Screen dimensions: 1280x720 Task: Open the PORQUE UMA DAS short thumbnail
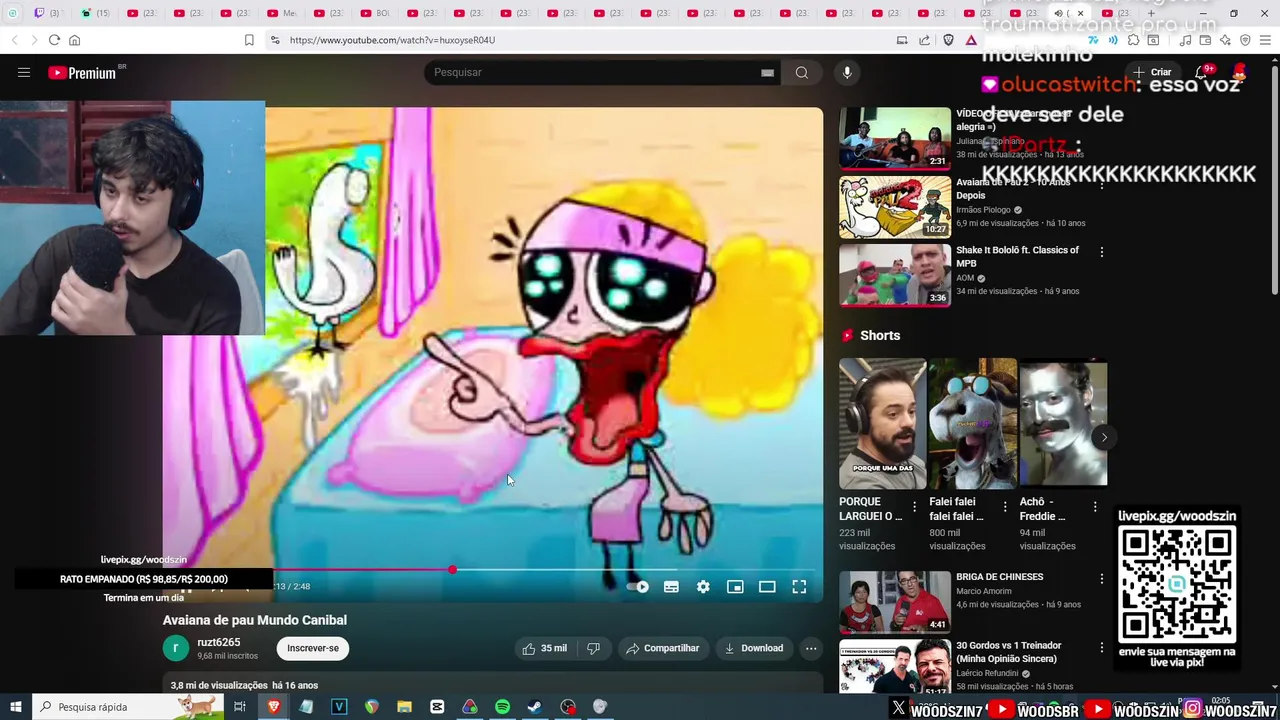(882, 422)
